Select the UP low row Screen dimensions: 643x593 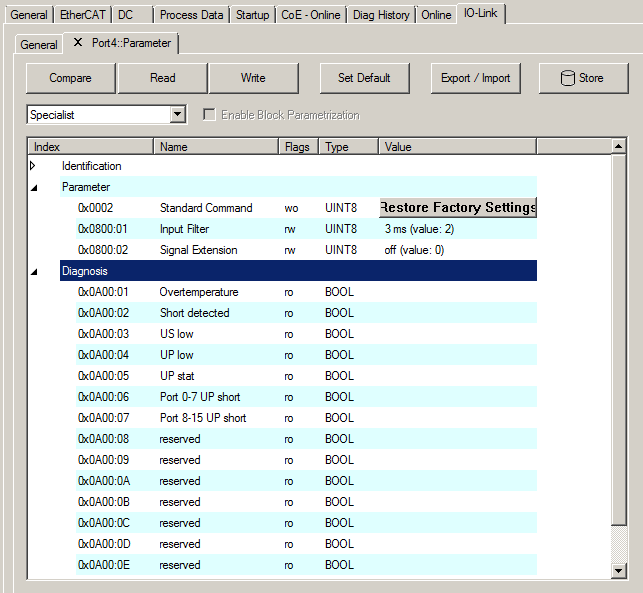[307, 355]
